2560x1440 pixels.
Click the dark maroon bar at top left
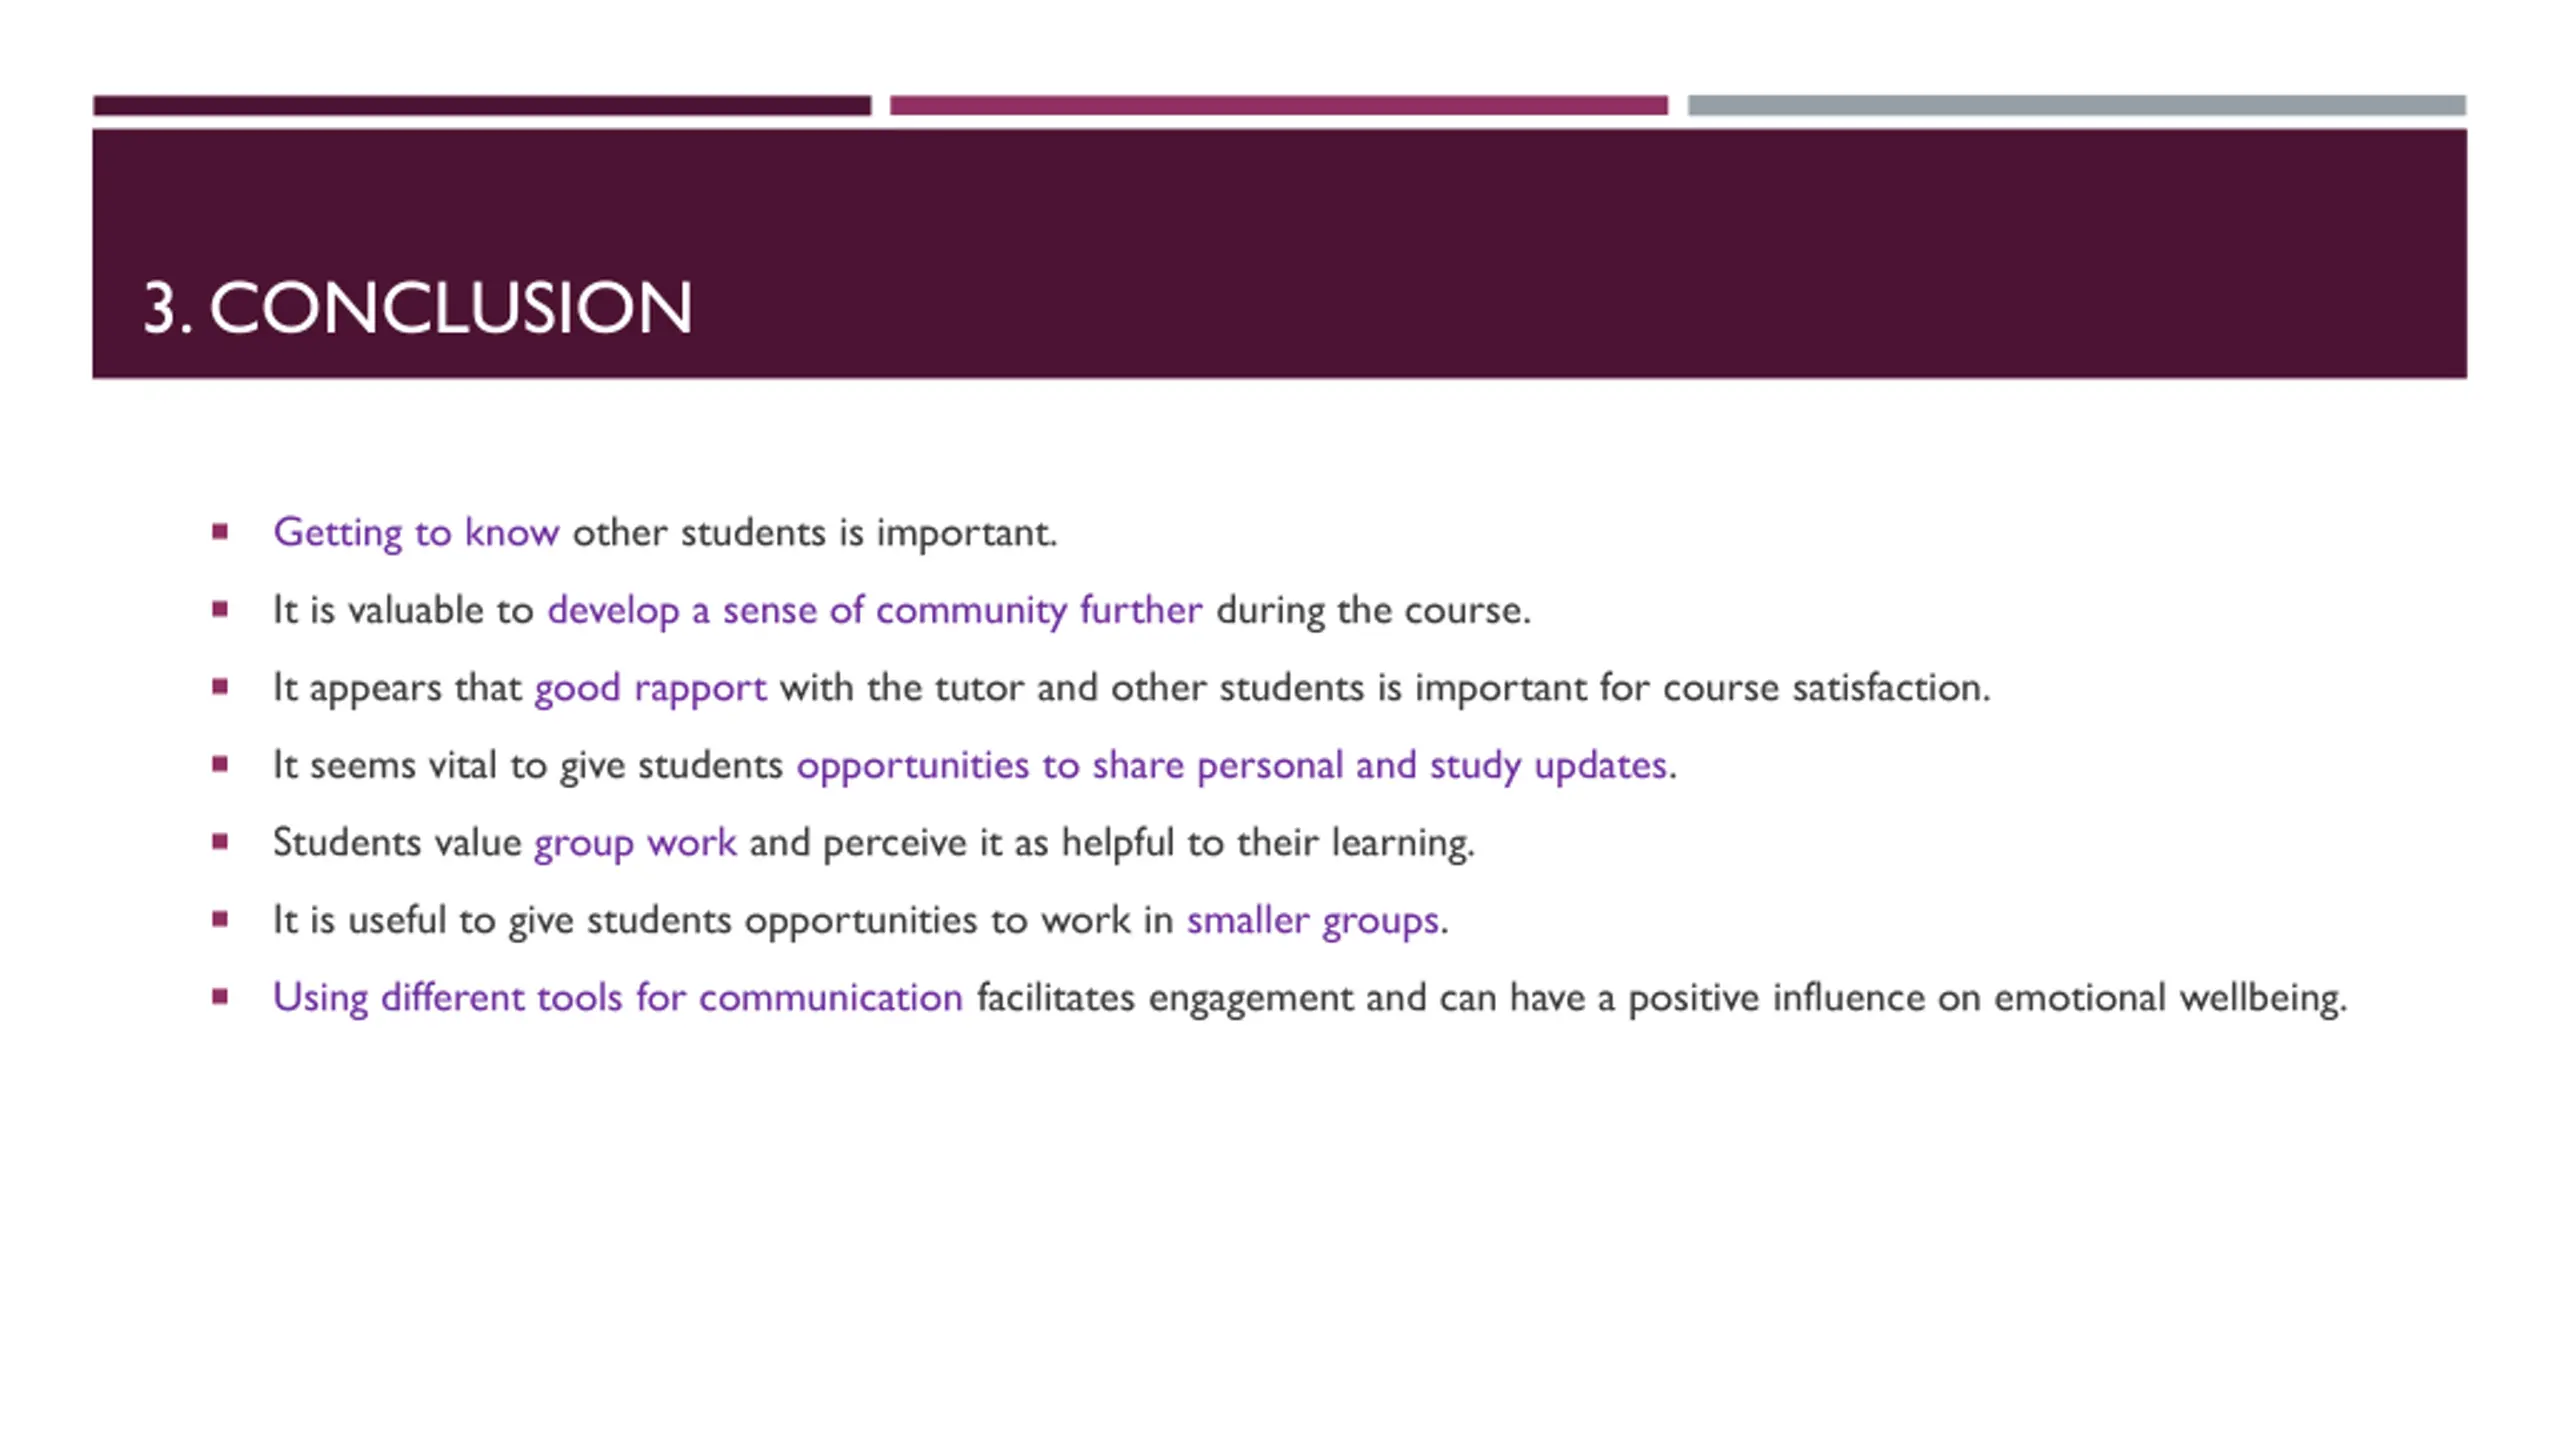tap(482, 105)
